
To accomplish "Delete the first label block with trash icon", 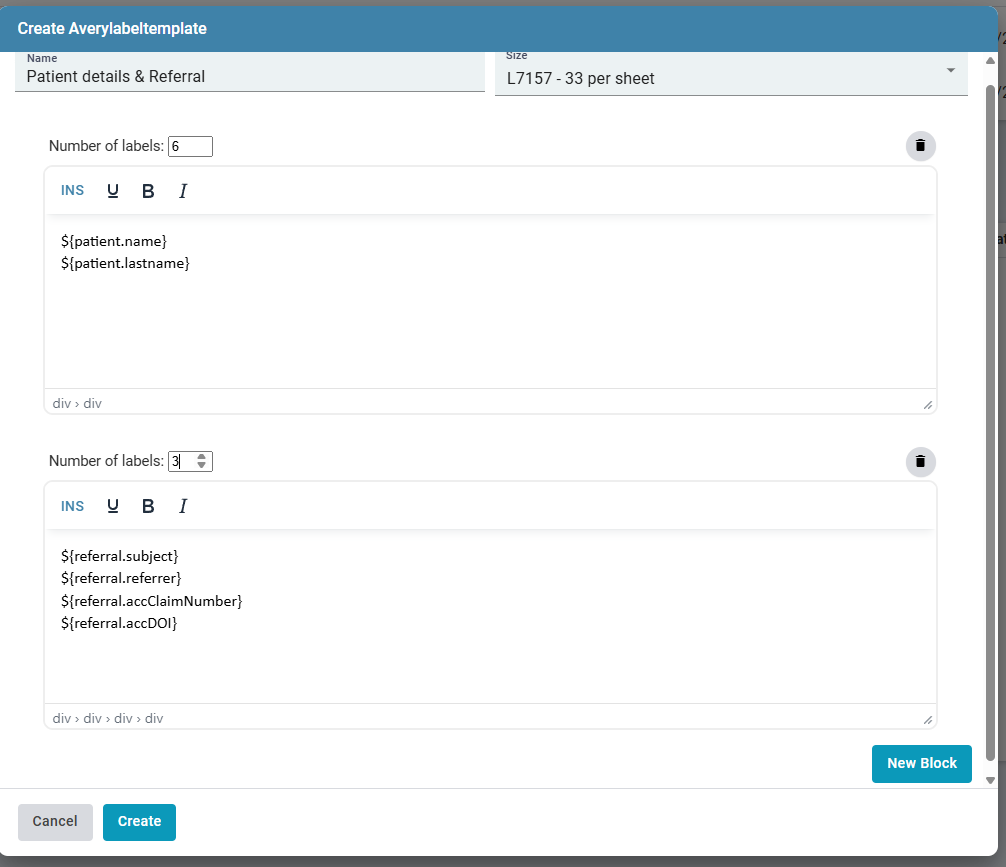I will (920, 146).
